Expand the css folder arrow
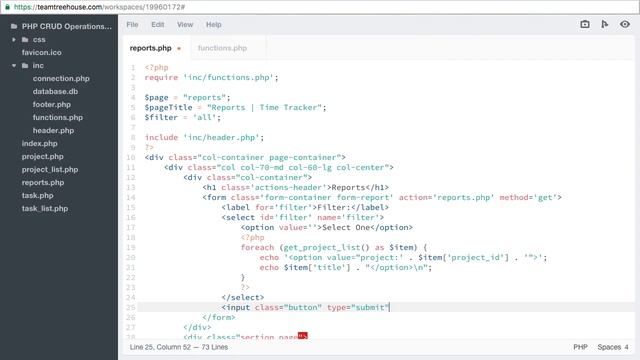640x360 pixels. [14, 40]
